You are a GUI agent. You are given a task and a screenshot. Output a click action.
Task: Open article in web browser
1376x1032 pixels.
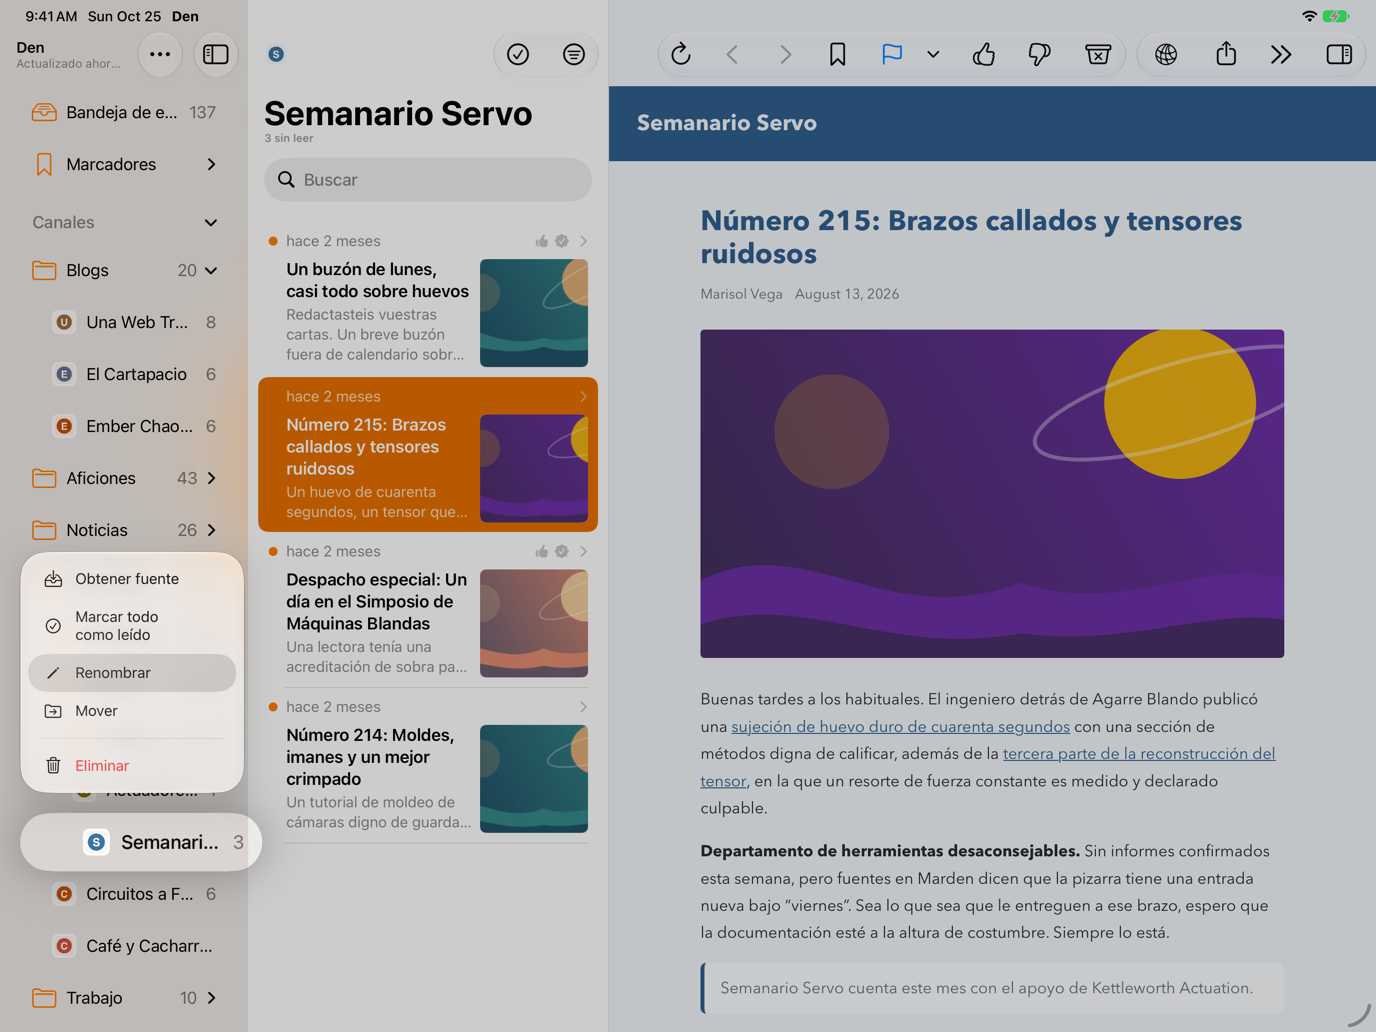[1166, 55]
